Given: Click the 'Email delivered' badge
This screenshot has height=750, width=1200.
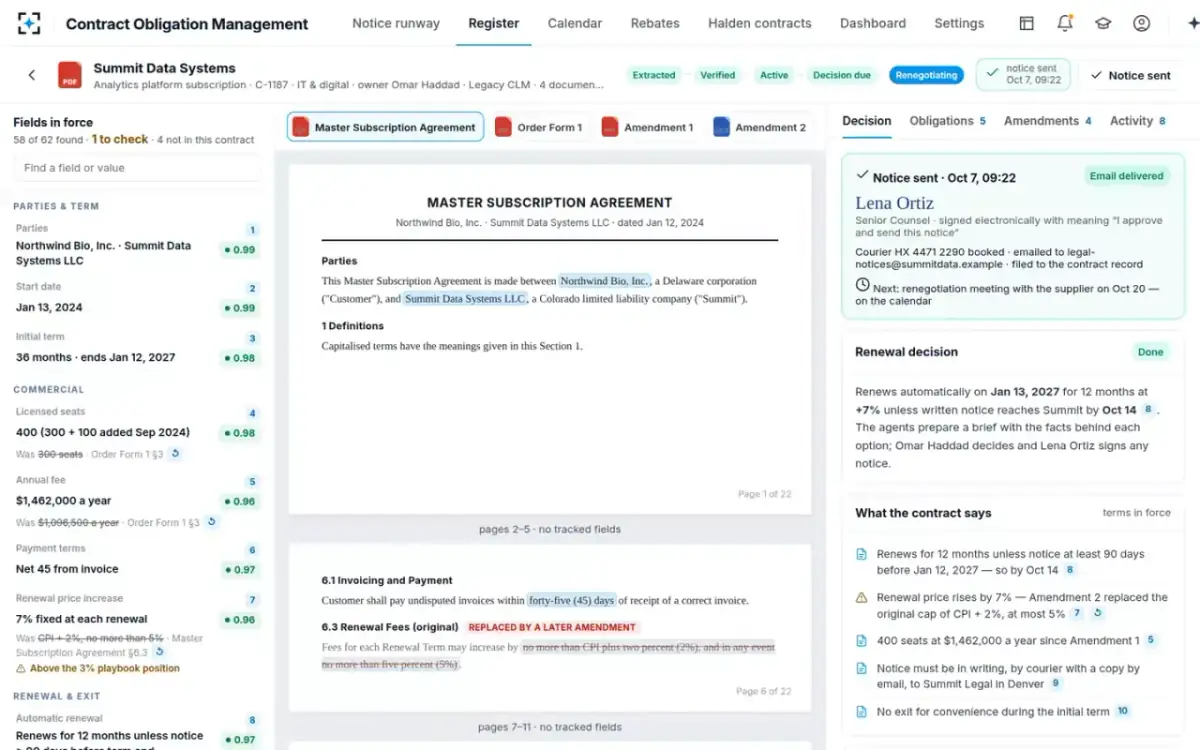Looking at the screenshot, I should click(x=1127, y=176).
